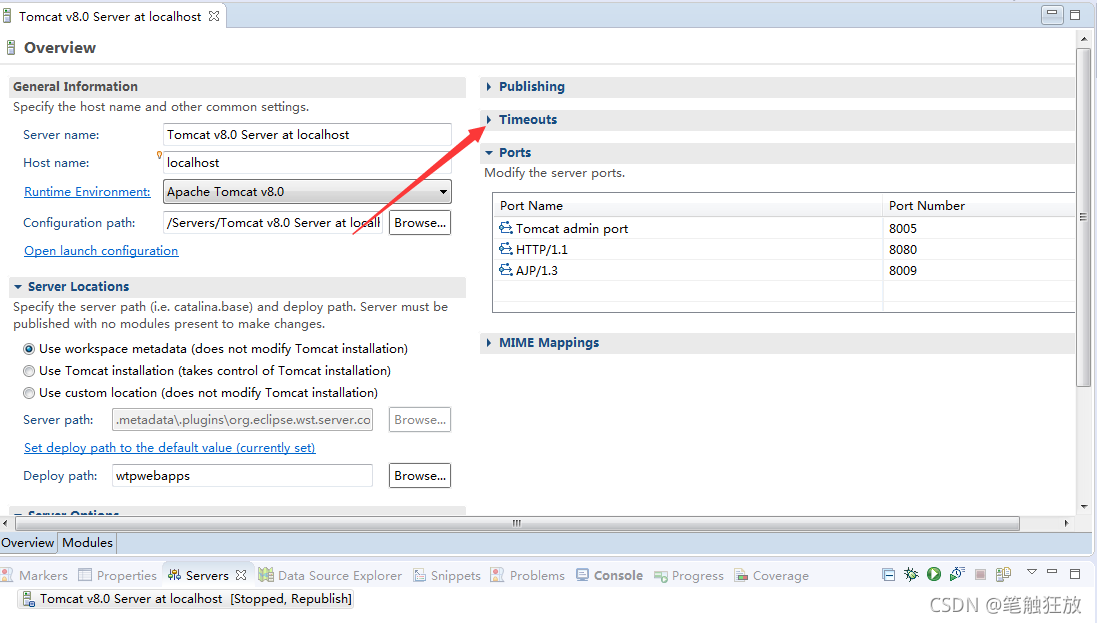Click the Deploy path input field
Viewport: 1097px width, 623px height.
click(x=242, y=476)
